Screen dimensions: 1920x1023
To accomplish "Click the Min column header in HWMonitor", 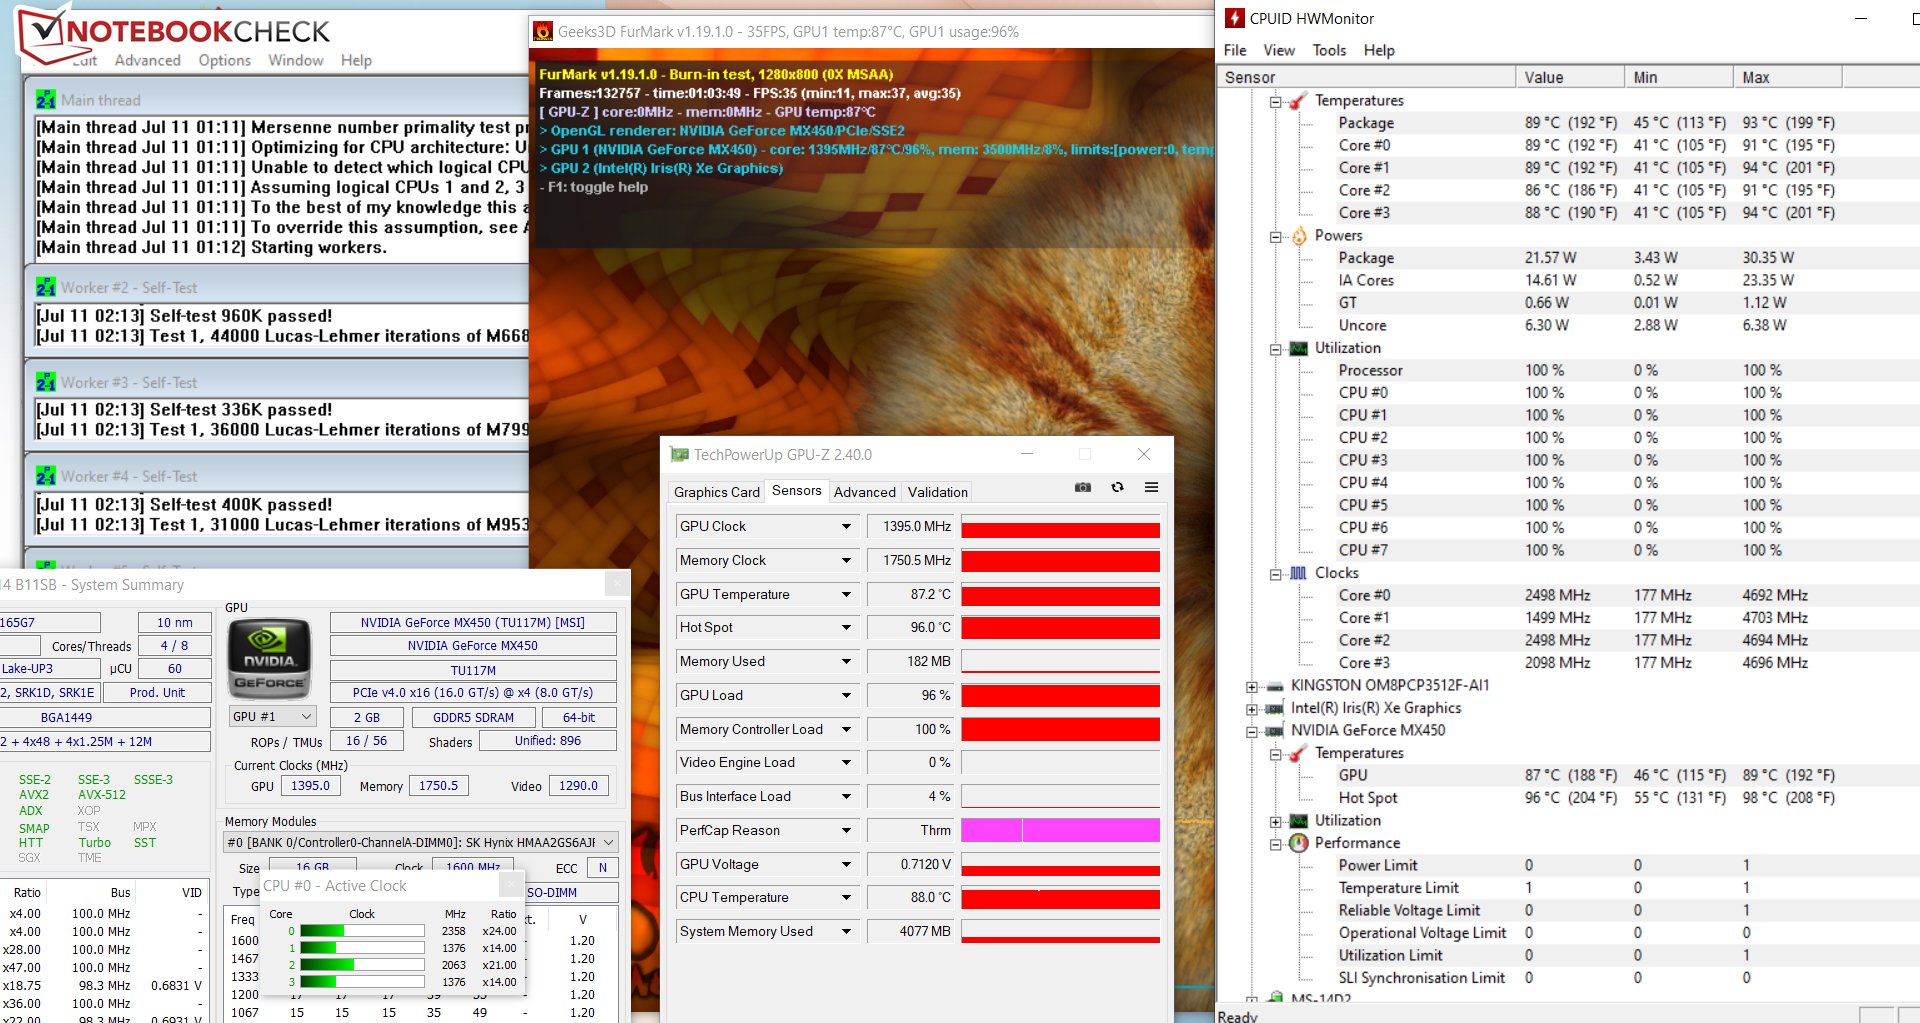I will coord(1679,77).
